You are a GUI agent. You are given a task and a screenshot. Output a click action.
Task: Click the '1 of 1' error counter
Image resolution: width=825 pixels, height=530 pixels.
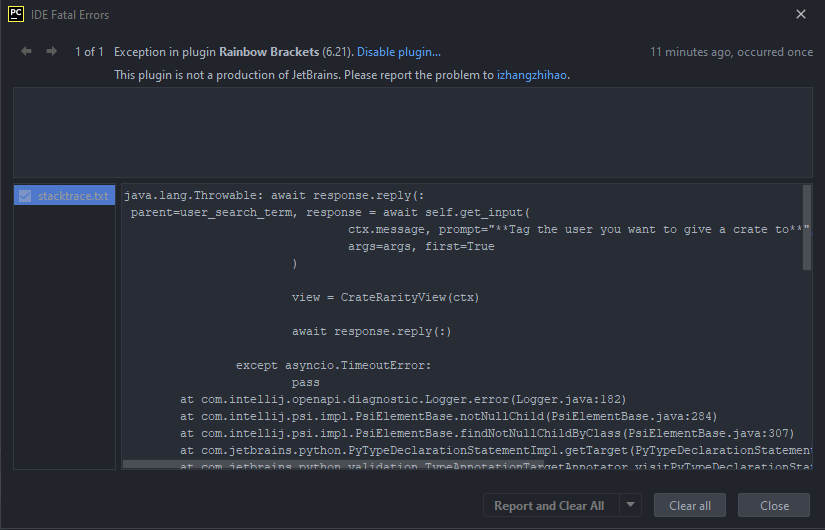click(x=89, y=52)
